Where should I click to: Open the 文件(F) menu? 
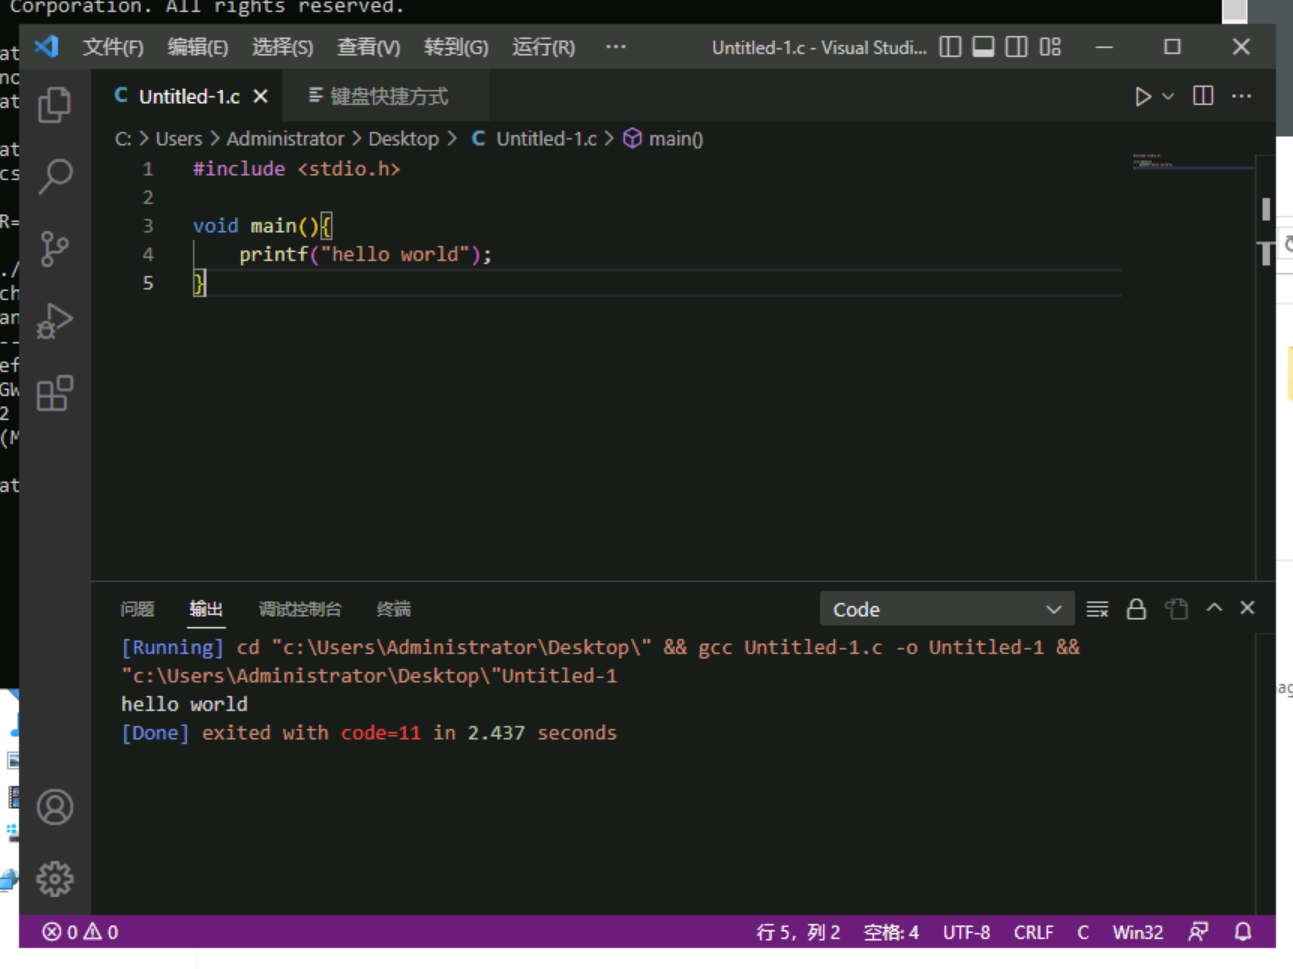113,47
